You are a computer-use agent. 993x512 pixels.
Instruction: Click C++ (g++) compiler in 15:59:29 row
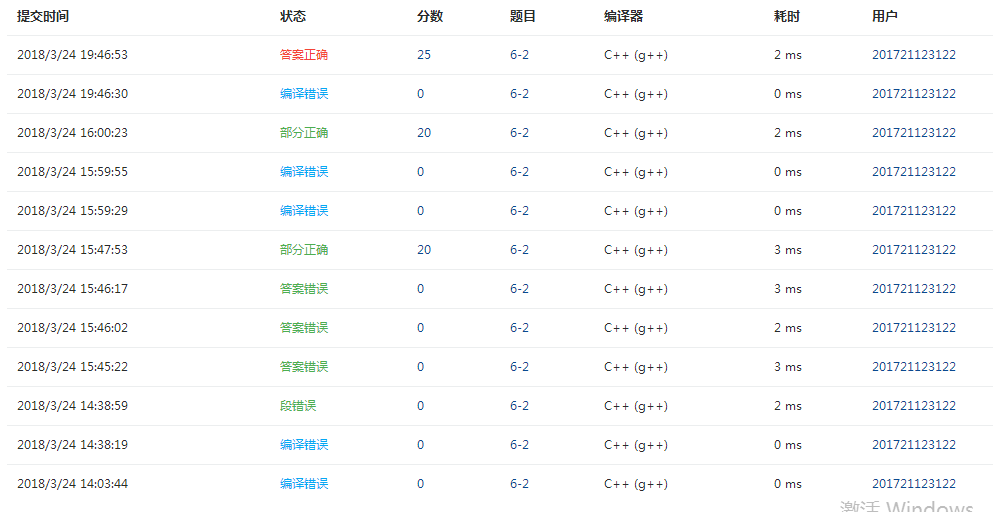pos(636,211)
